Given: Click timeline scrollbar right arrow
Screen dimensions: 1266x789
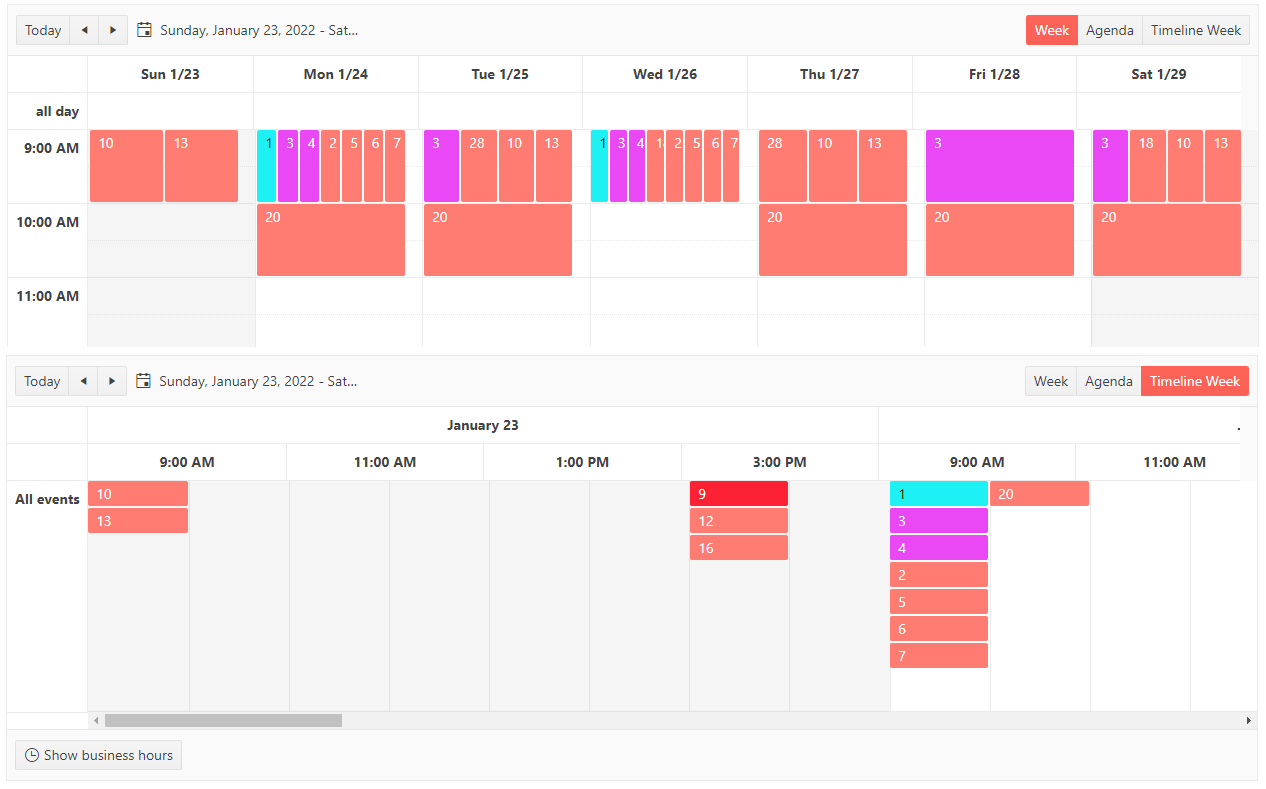Looking at the screenshot, I should pos(1248,720).
